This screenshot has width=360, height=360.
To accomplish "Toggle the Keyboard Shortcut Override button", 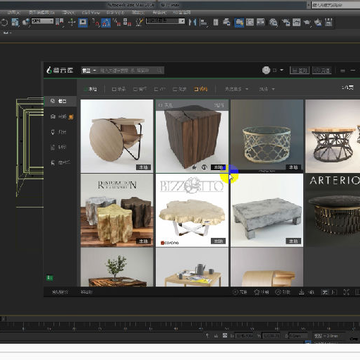I will click(x=83, y=22).
